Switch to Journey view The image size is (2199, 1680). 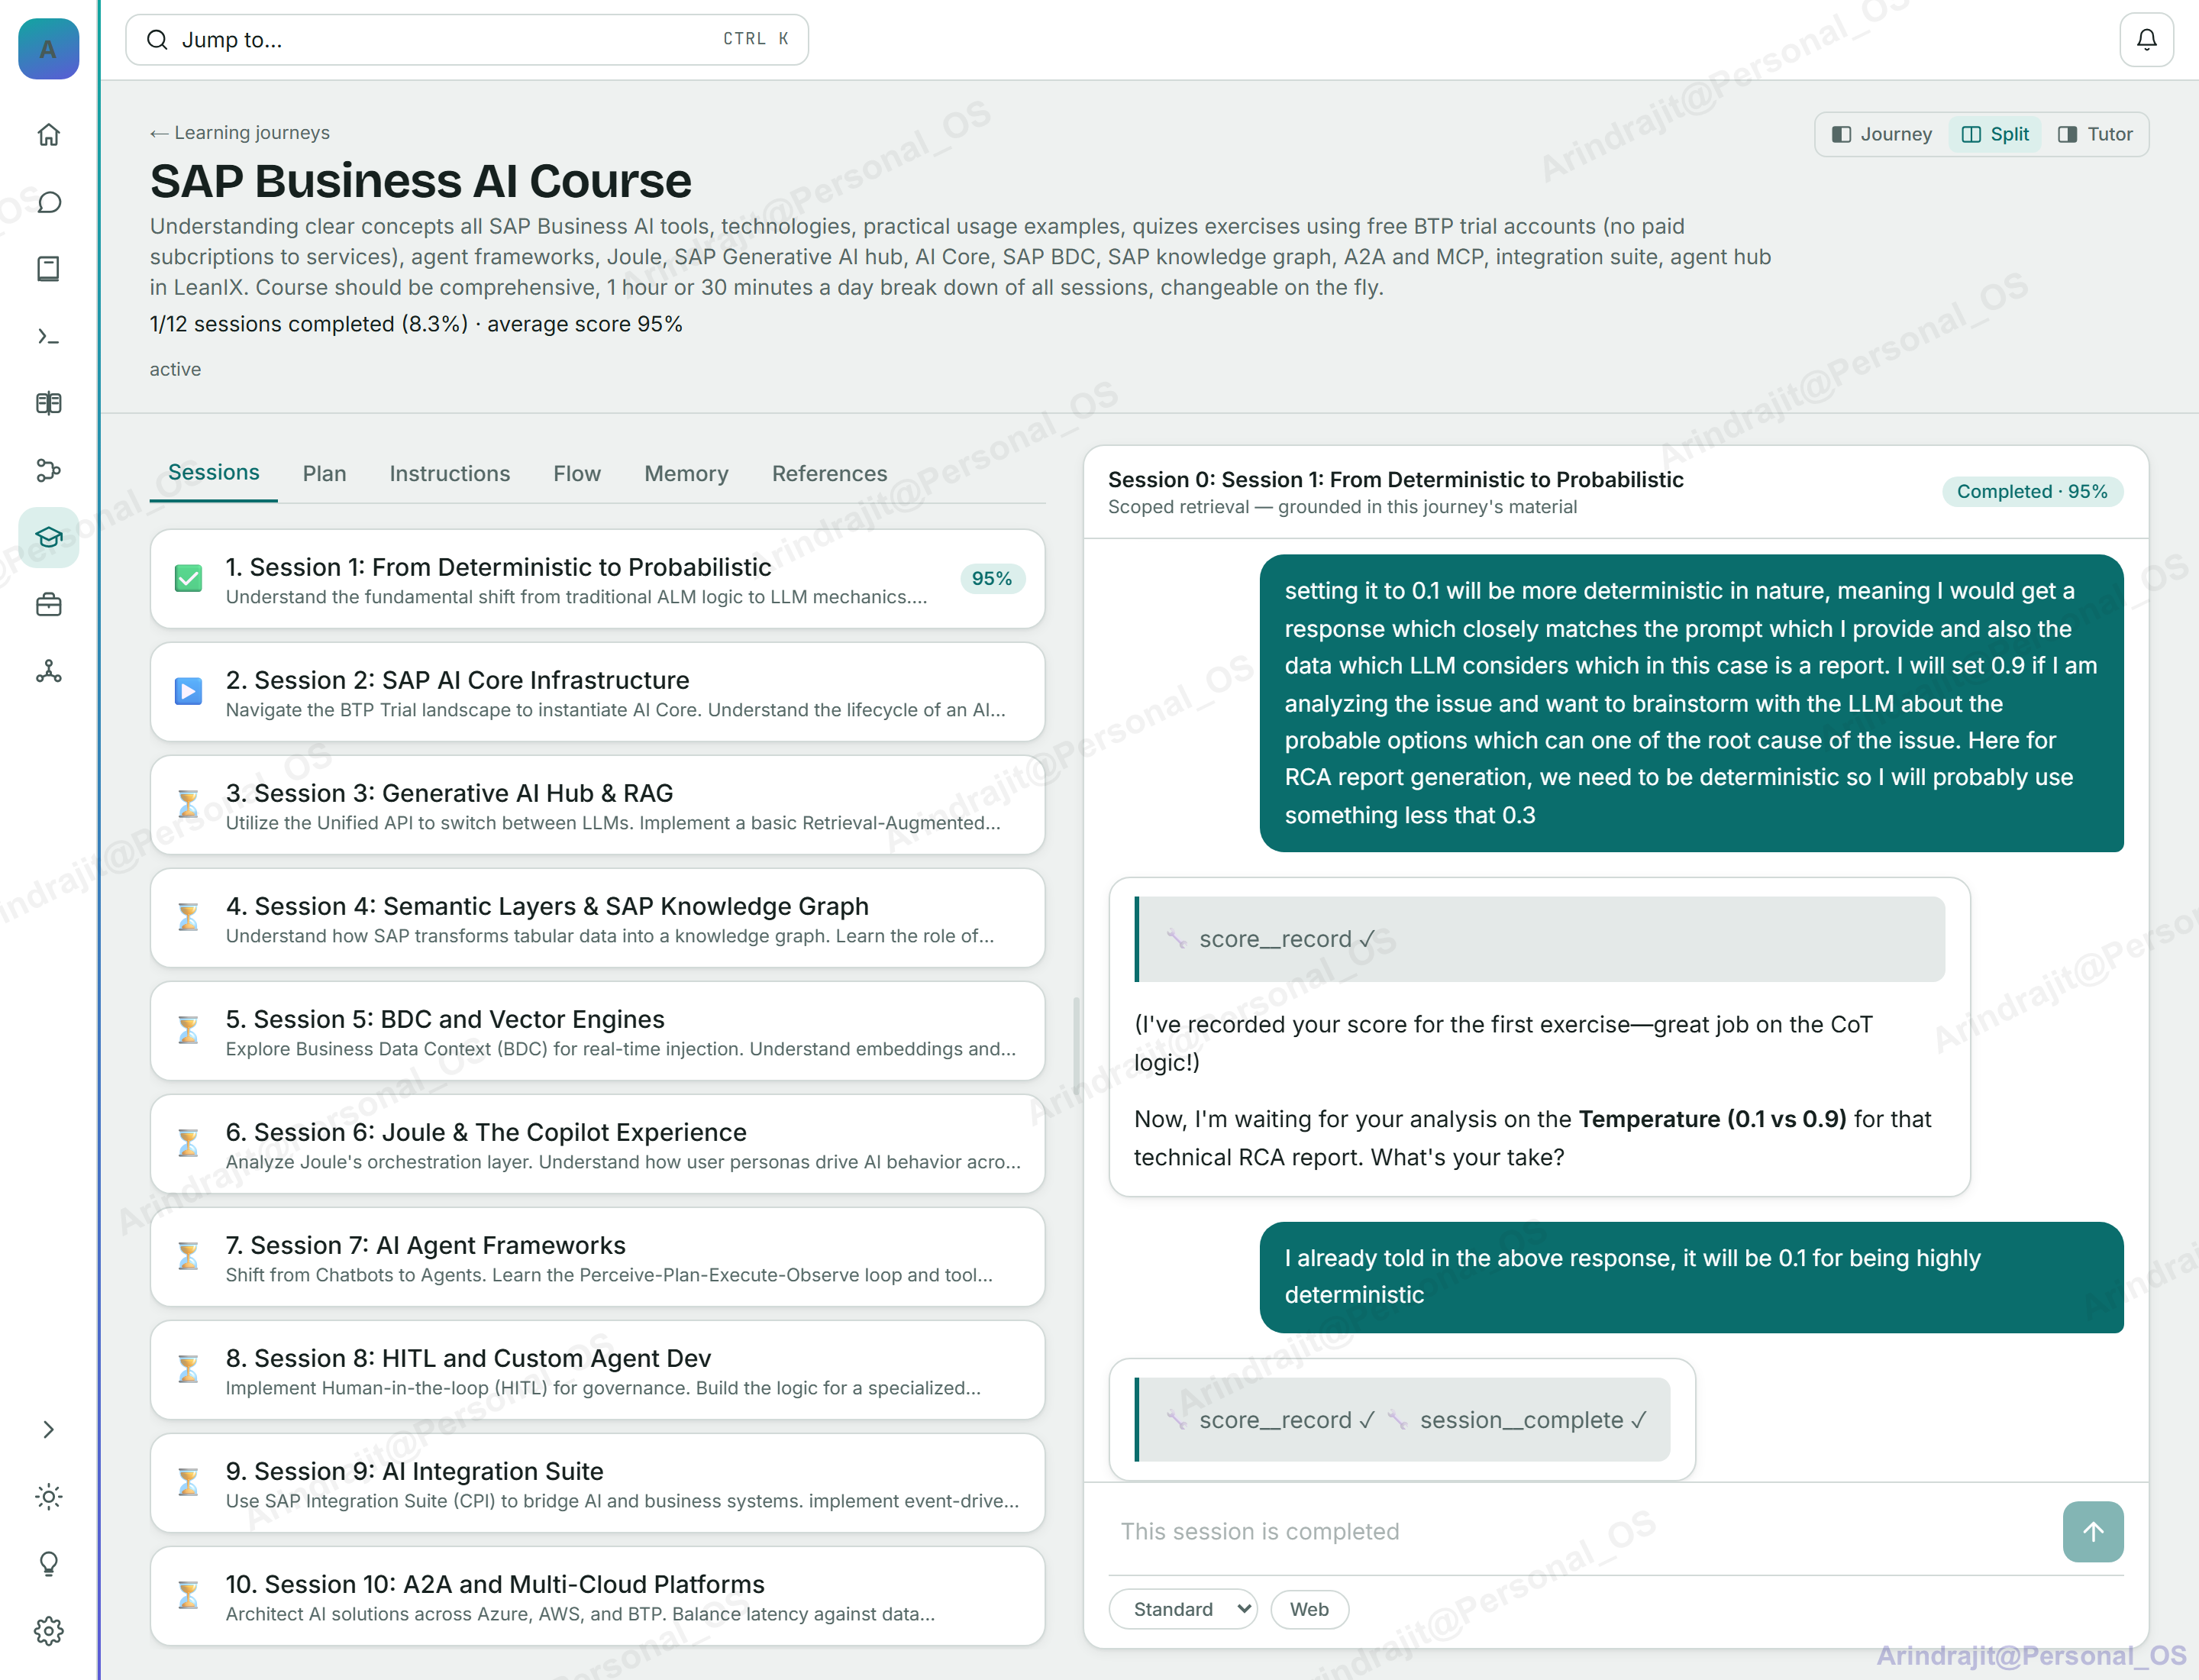pyautogui.click(x=1882, y=134)
